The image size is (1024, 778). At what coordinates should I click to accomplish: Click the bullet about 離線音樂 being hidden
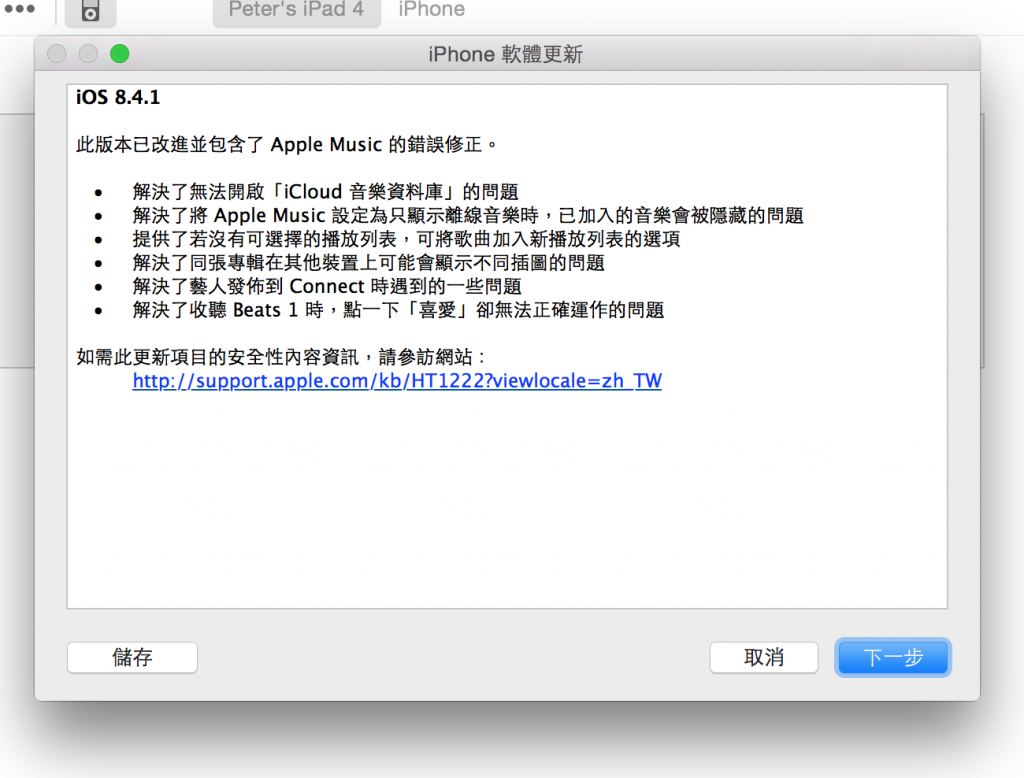coord(468,216)
